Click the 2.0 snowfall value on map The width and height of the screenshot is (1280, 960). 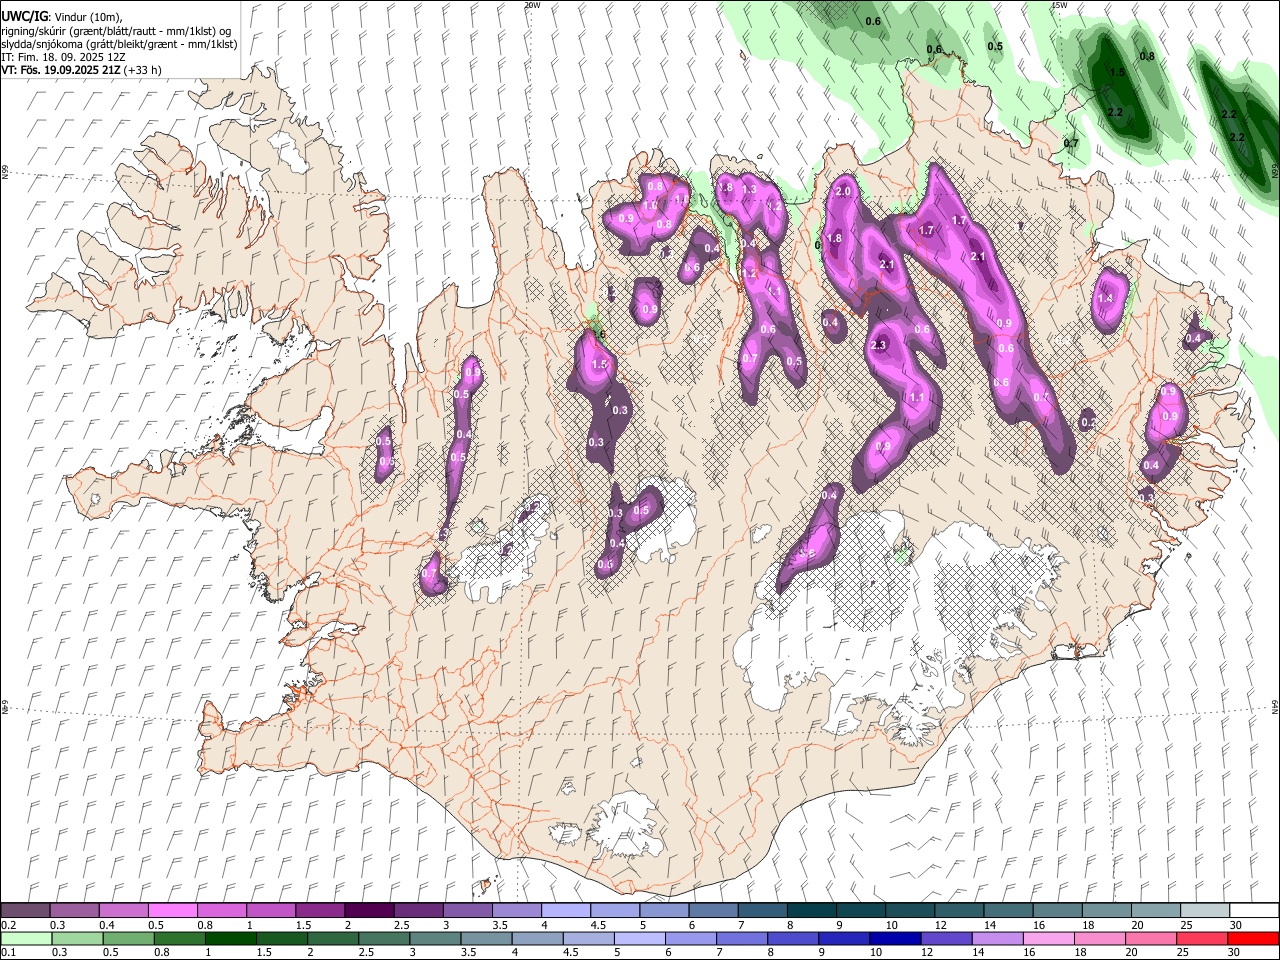(x=843, y=192)
